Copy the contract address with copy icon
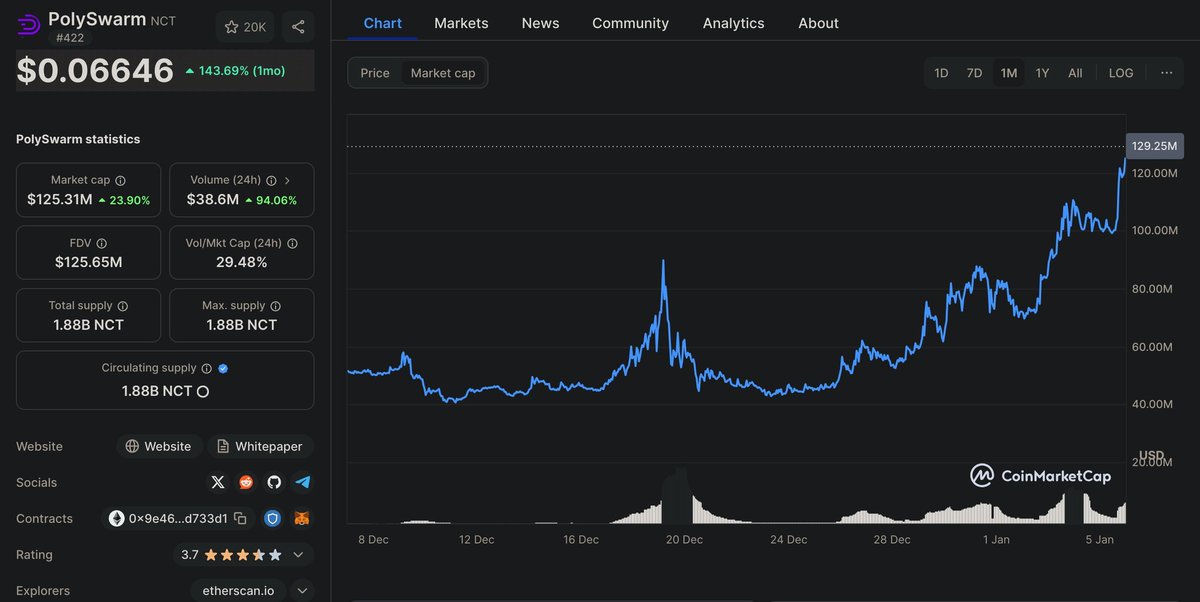This screenshot has width=1200, height=602. click(x=240, y=518)
